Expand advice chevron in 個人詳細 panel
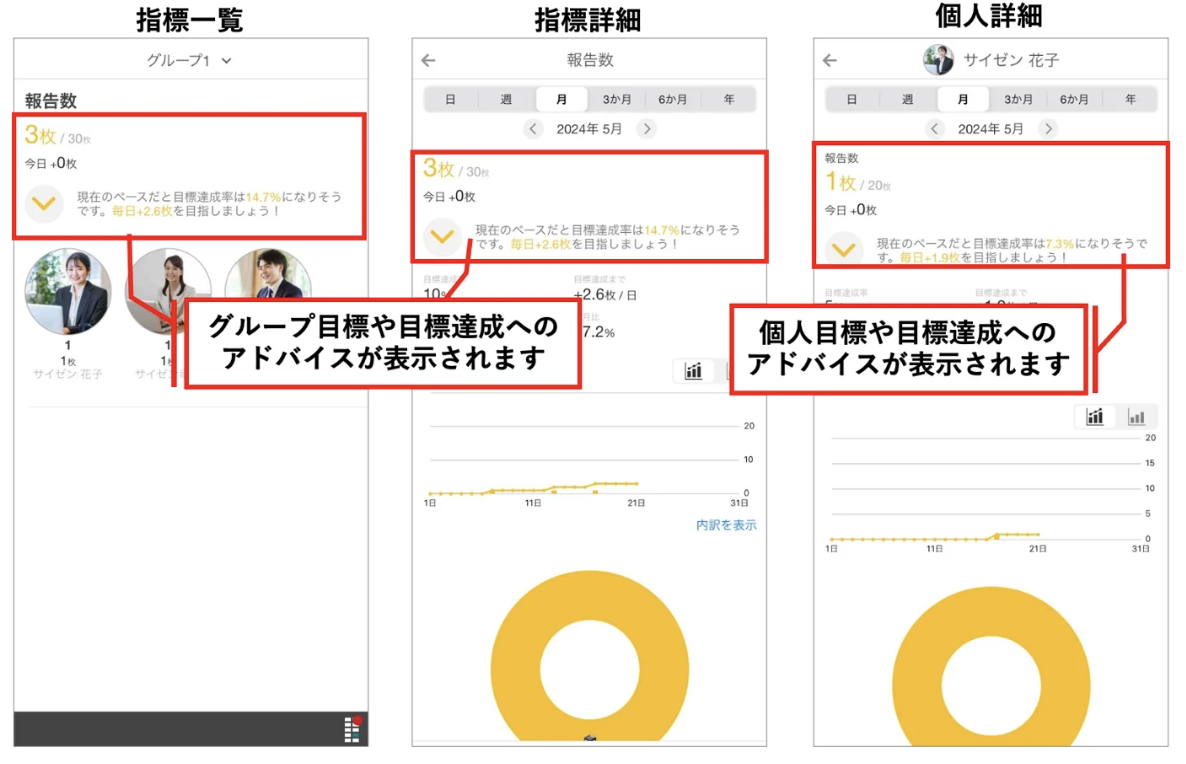Image resolution: width=1186 pixels, height=764 pixels. (x=843, y=250)
